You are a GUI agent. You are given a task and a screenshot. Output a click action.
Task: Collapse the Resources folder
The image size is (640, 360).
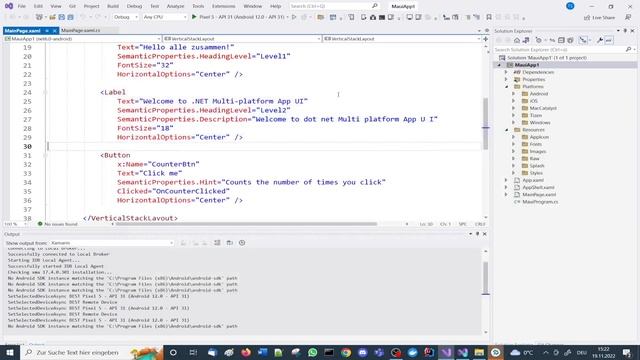[507, 130]
